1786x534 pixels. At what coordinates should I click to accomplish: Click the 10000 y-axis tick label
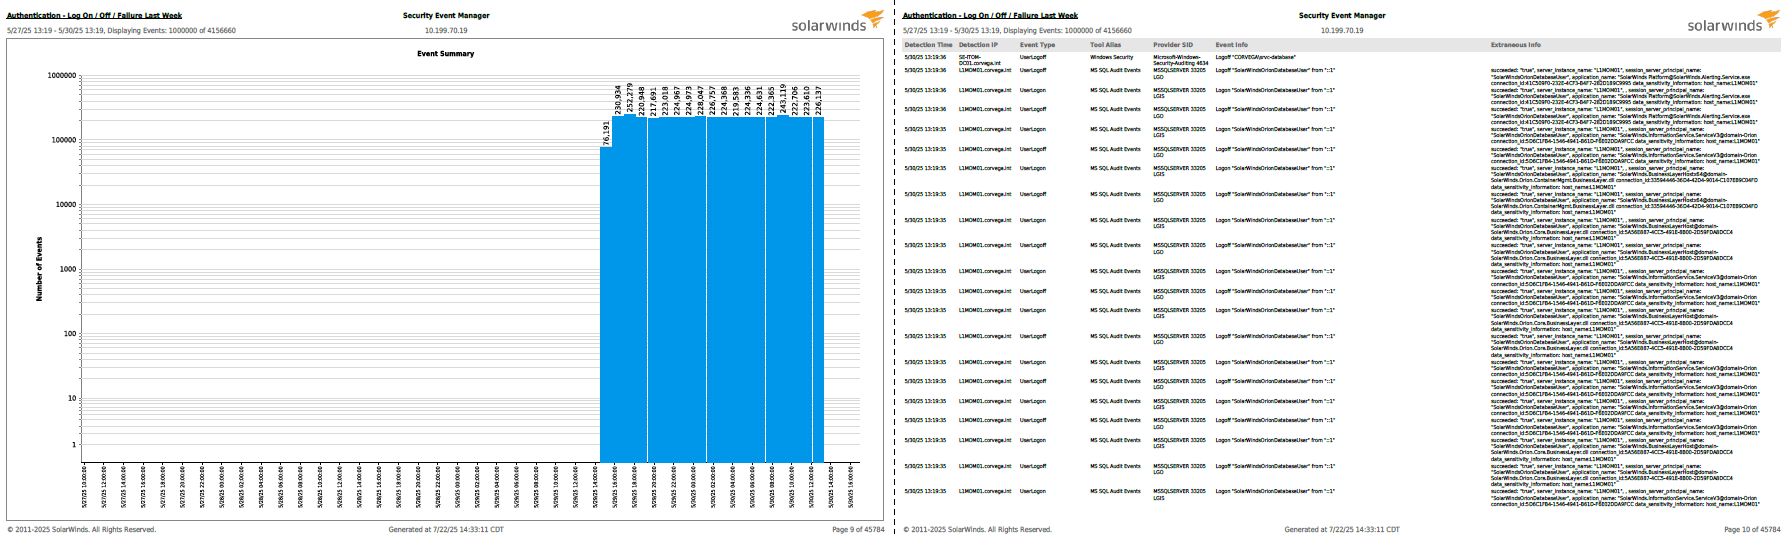[65, 205]
